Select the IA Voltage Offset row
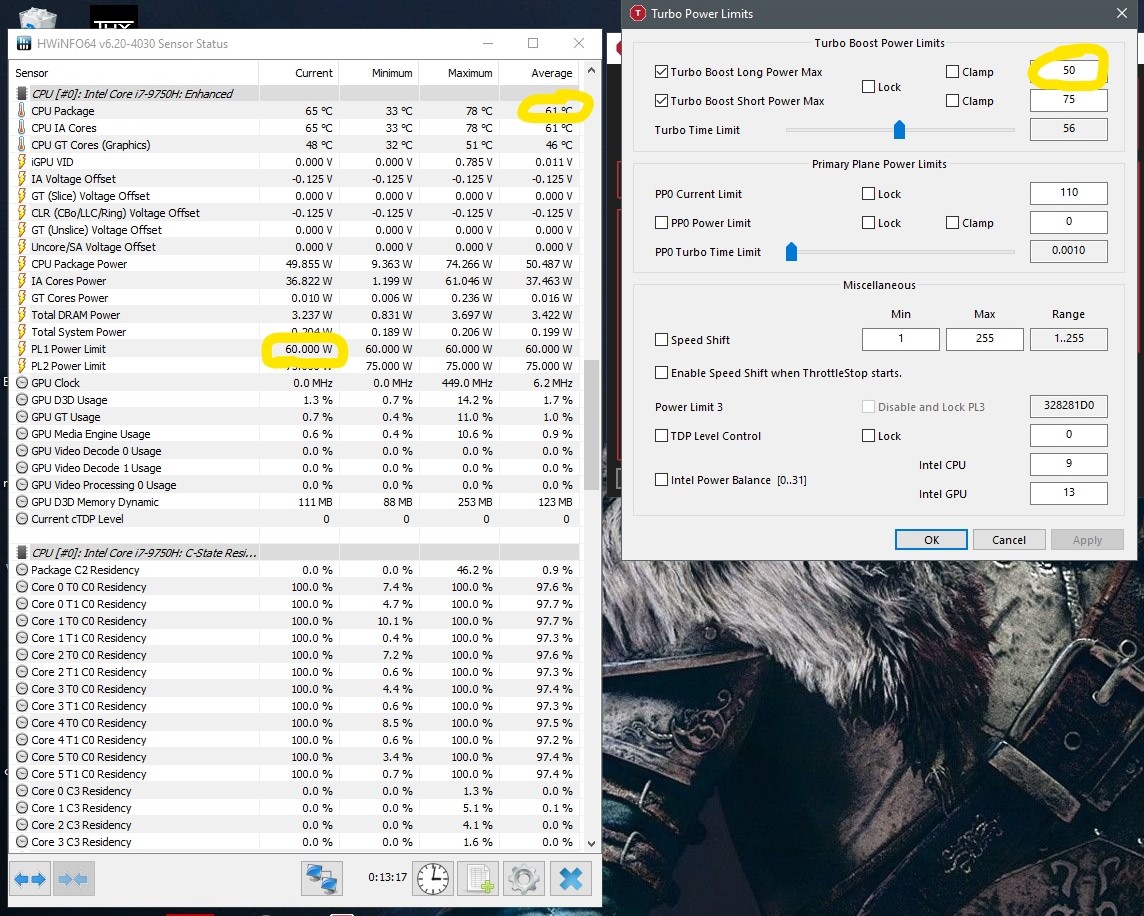1144x916 pixels. [295, 179]
